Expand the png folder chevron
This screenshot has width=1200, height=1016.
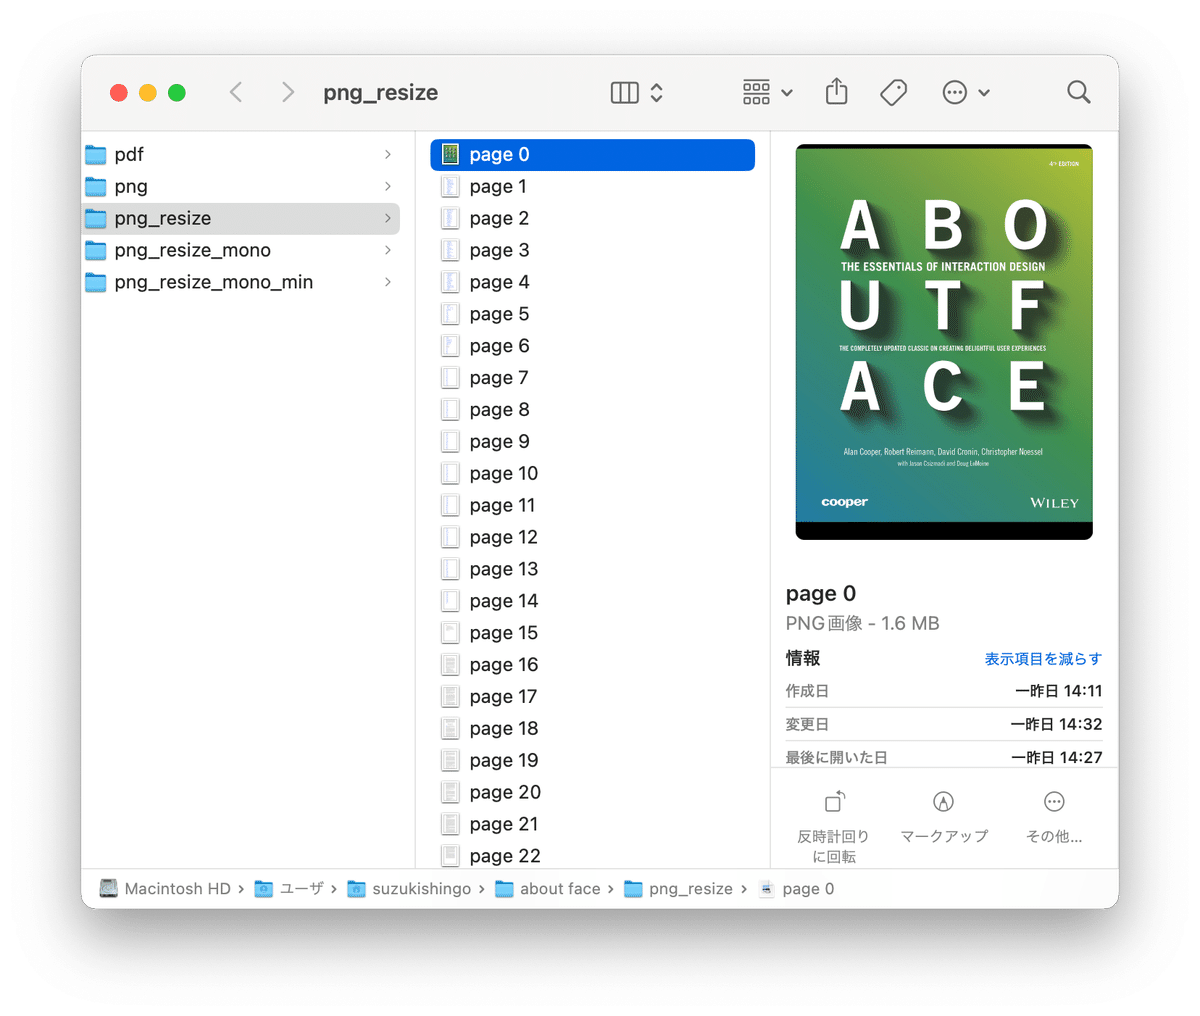(x=388, y=186)
